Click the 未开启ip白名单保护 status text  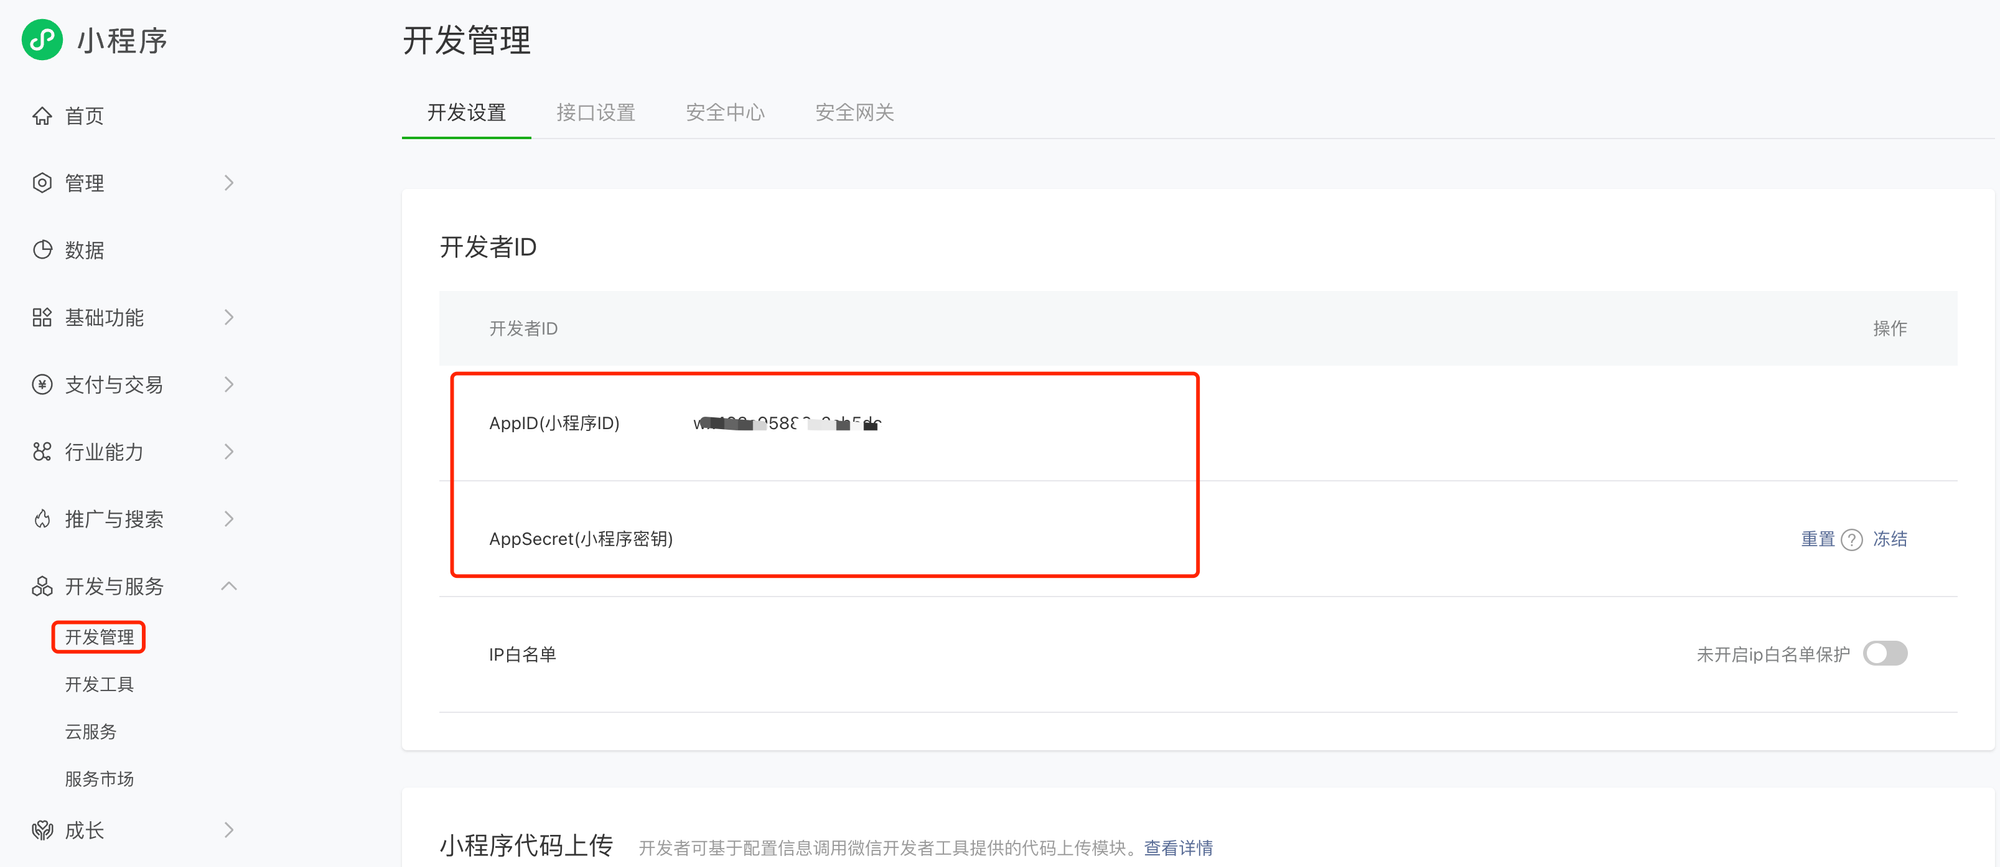(1773, 654)
